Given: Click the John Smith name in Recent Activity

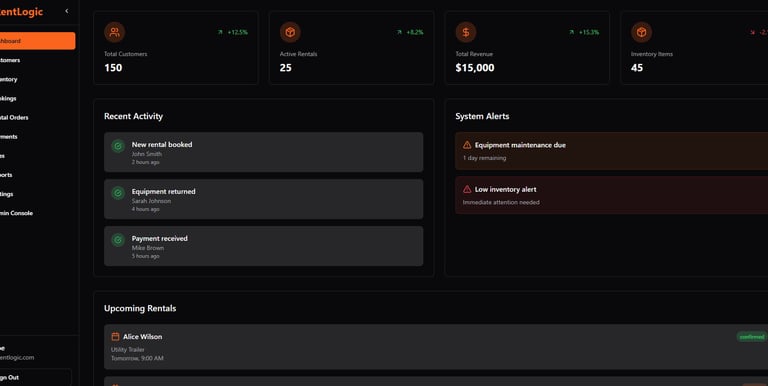Looking at the screenshot, I should pyautogui.click(x=146, y=154).
